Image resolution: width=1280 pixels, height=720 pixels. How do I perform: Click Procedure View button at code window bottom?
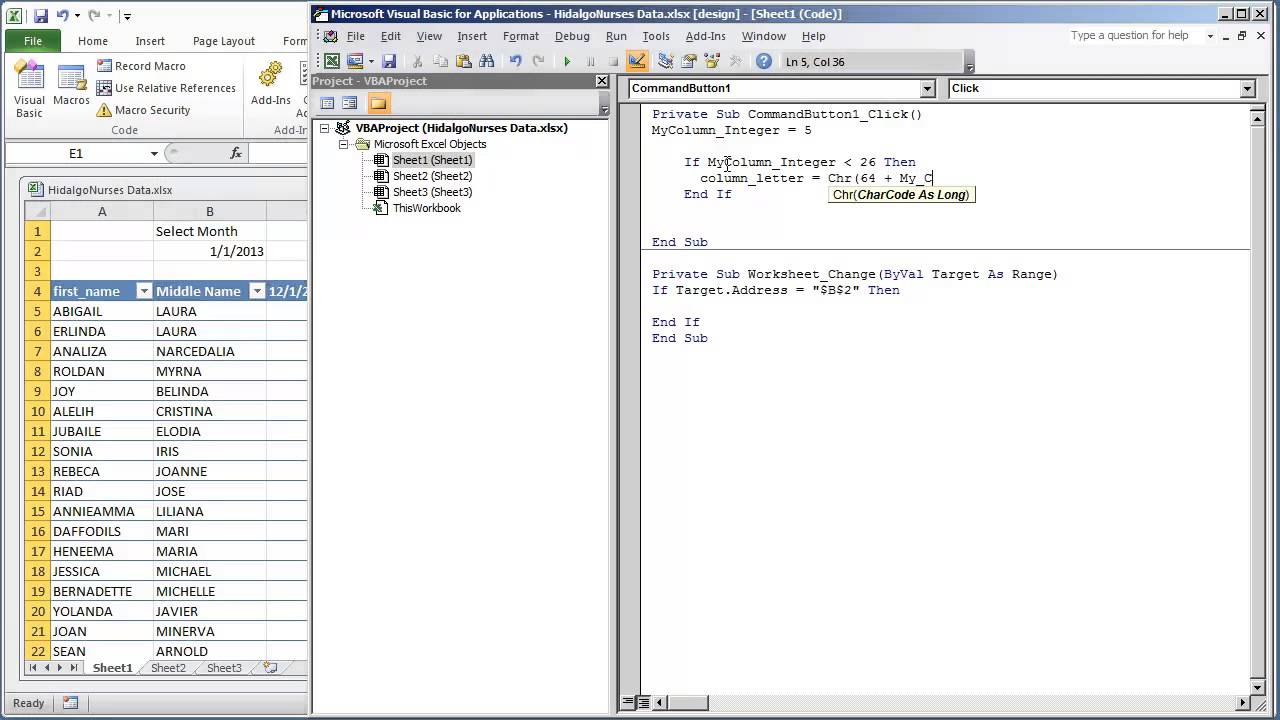(x=627, y=702)
